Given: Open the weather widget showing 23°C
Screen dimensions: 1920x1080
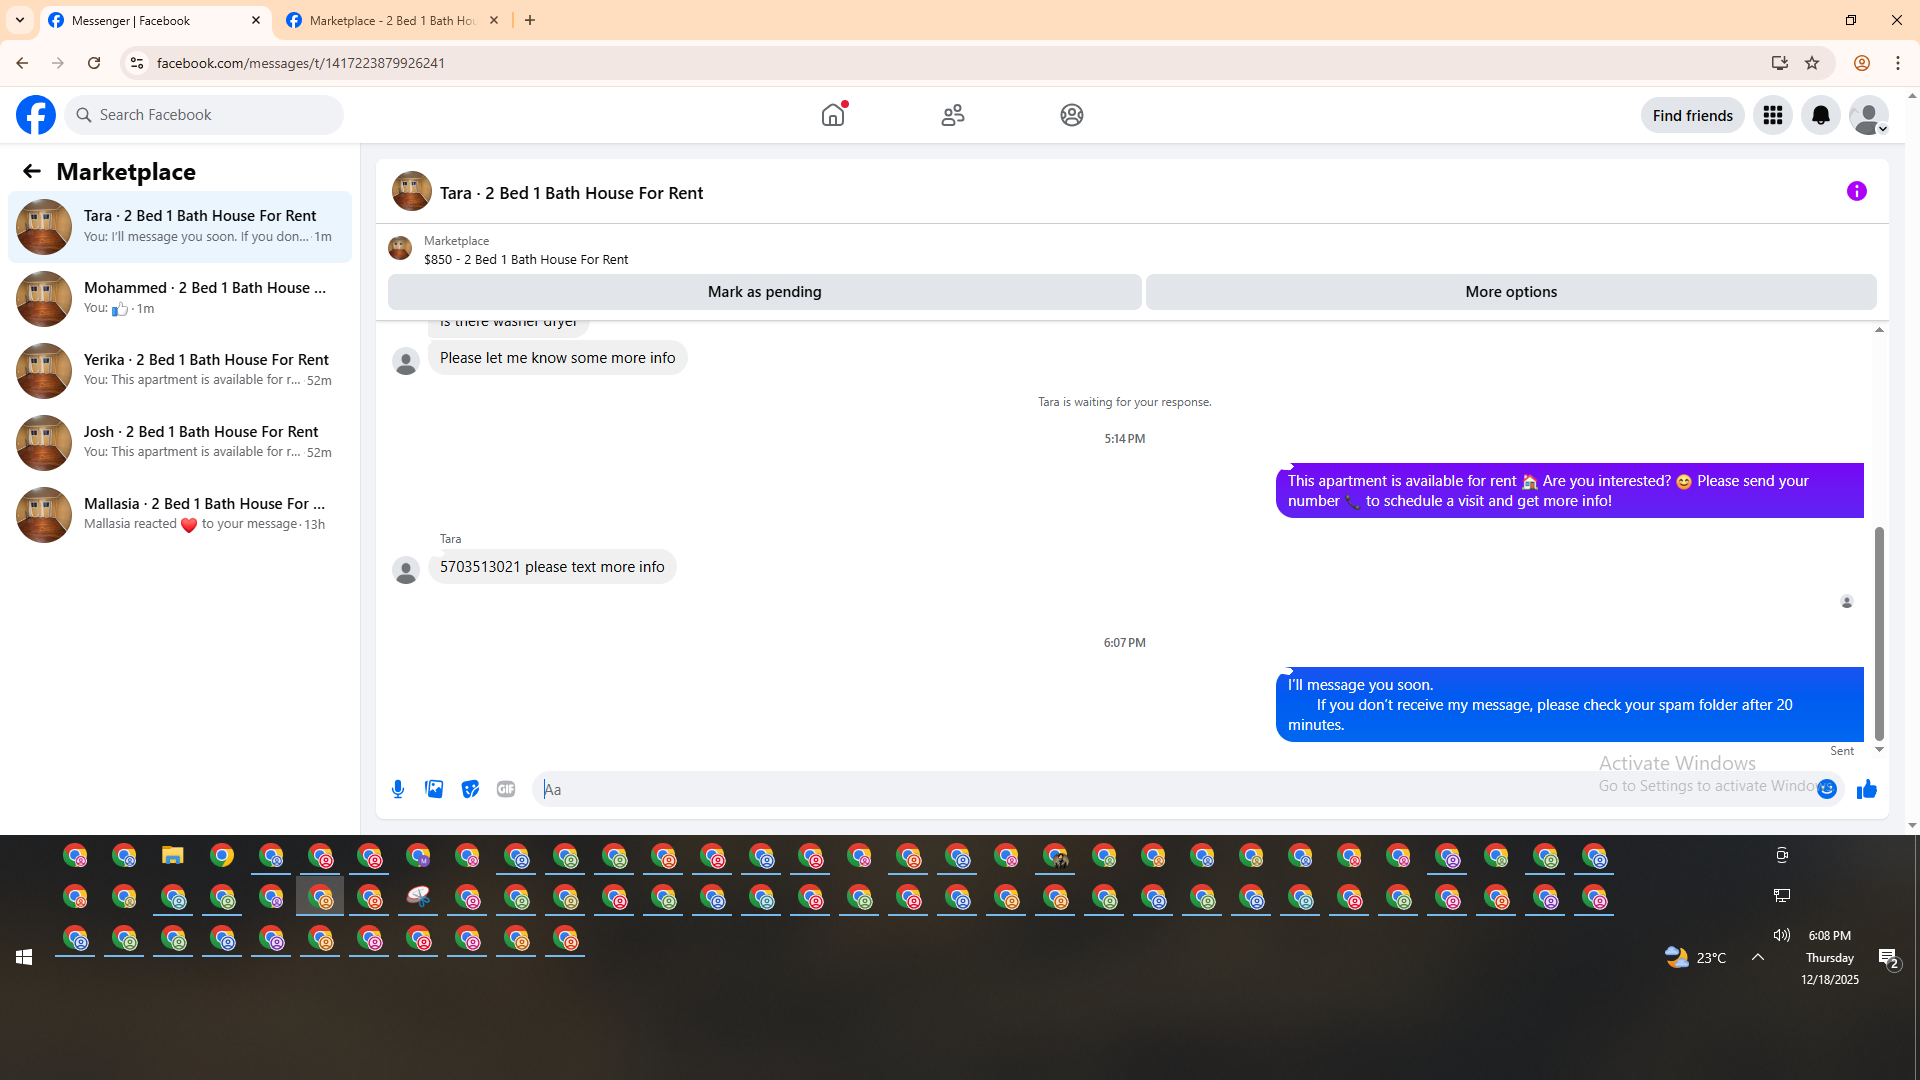Looking at the screenshot, I should pos(1695,957).
